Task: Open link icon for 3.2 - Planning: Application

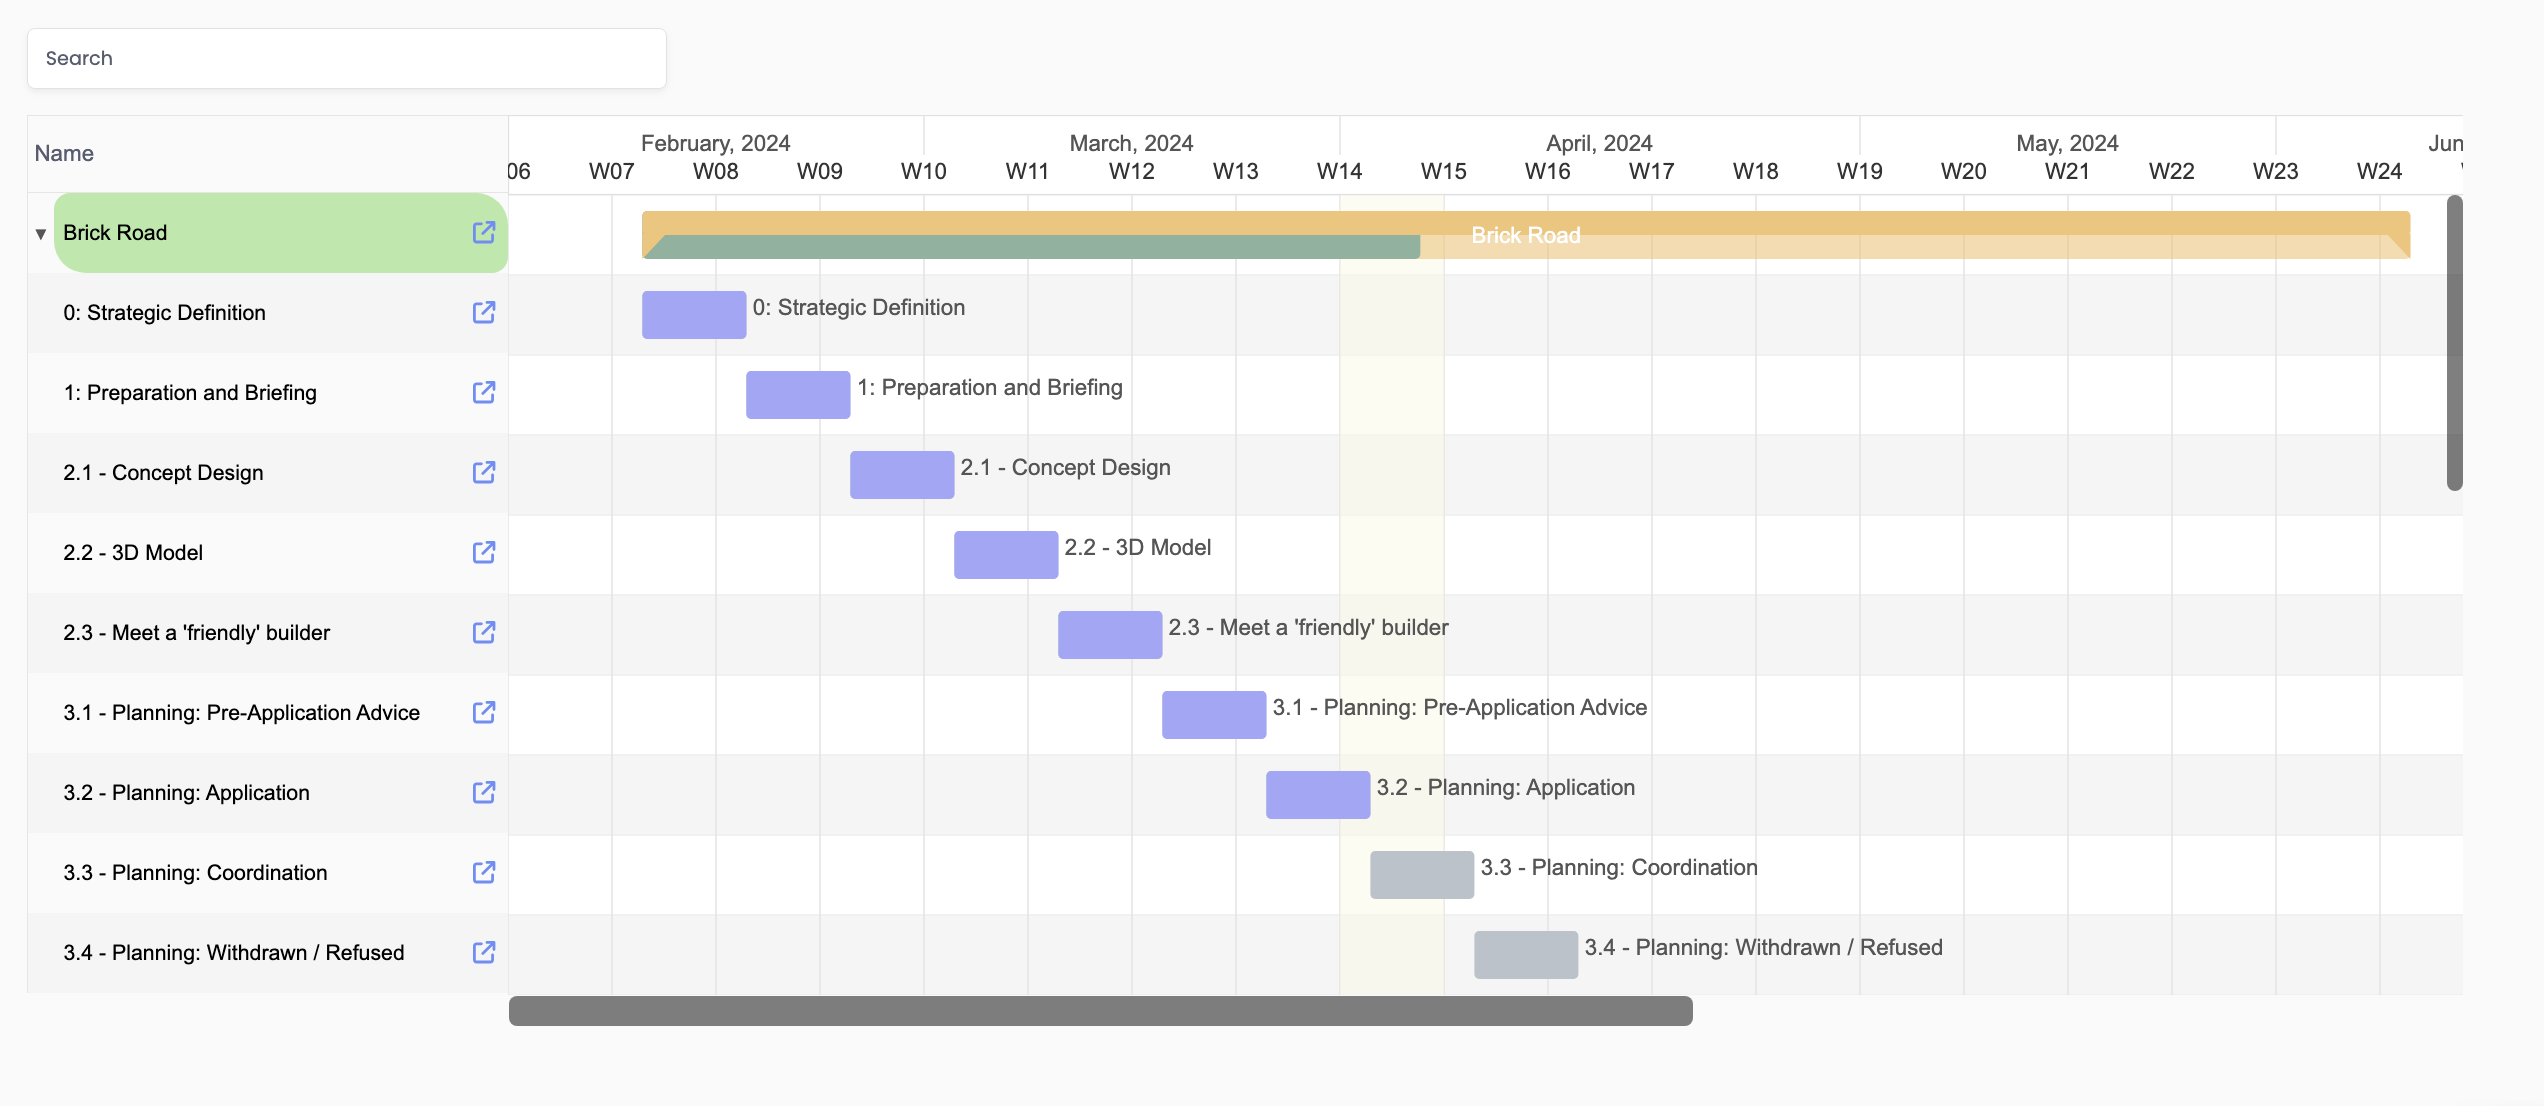Action: [484, 792]
